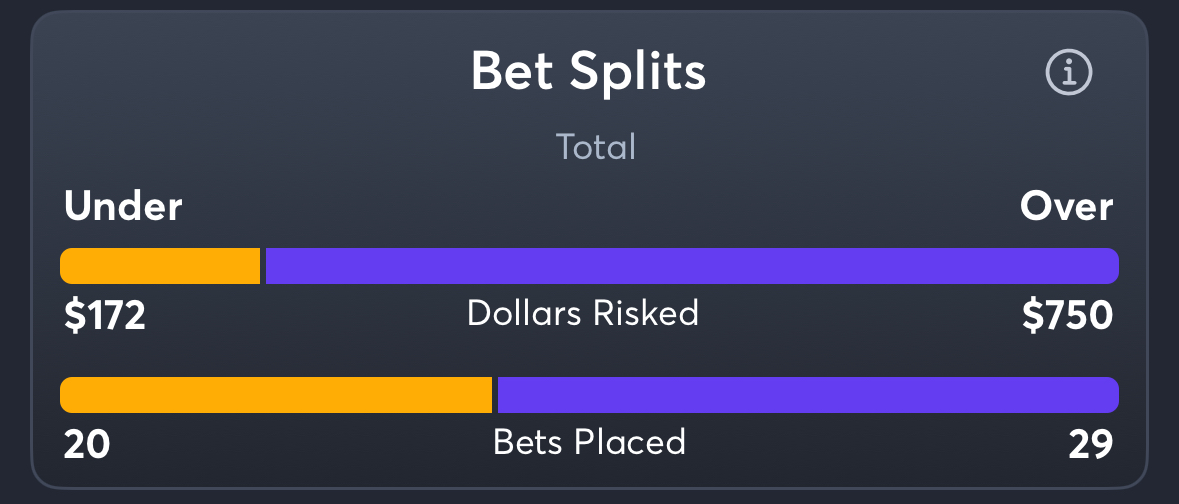Click the Over label
Image resolution: width=1179 pixels, height=504 pixels.
pos(1066,207)
